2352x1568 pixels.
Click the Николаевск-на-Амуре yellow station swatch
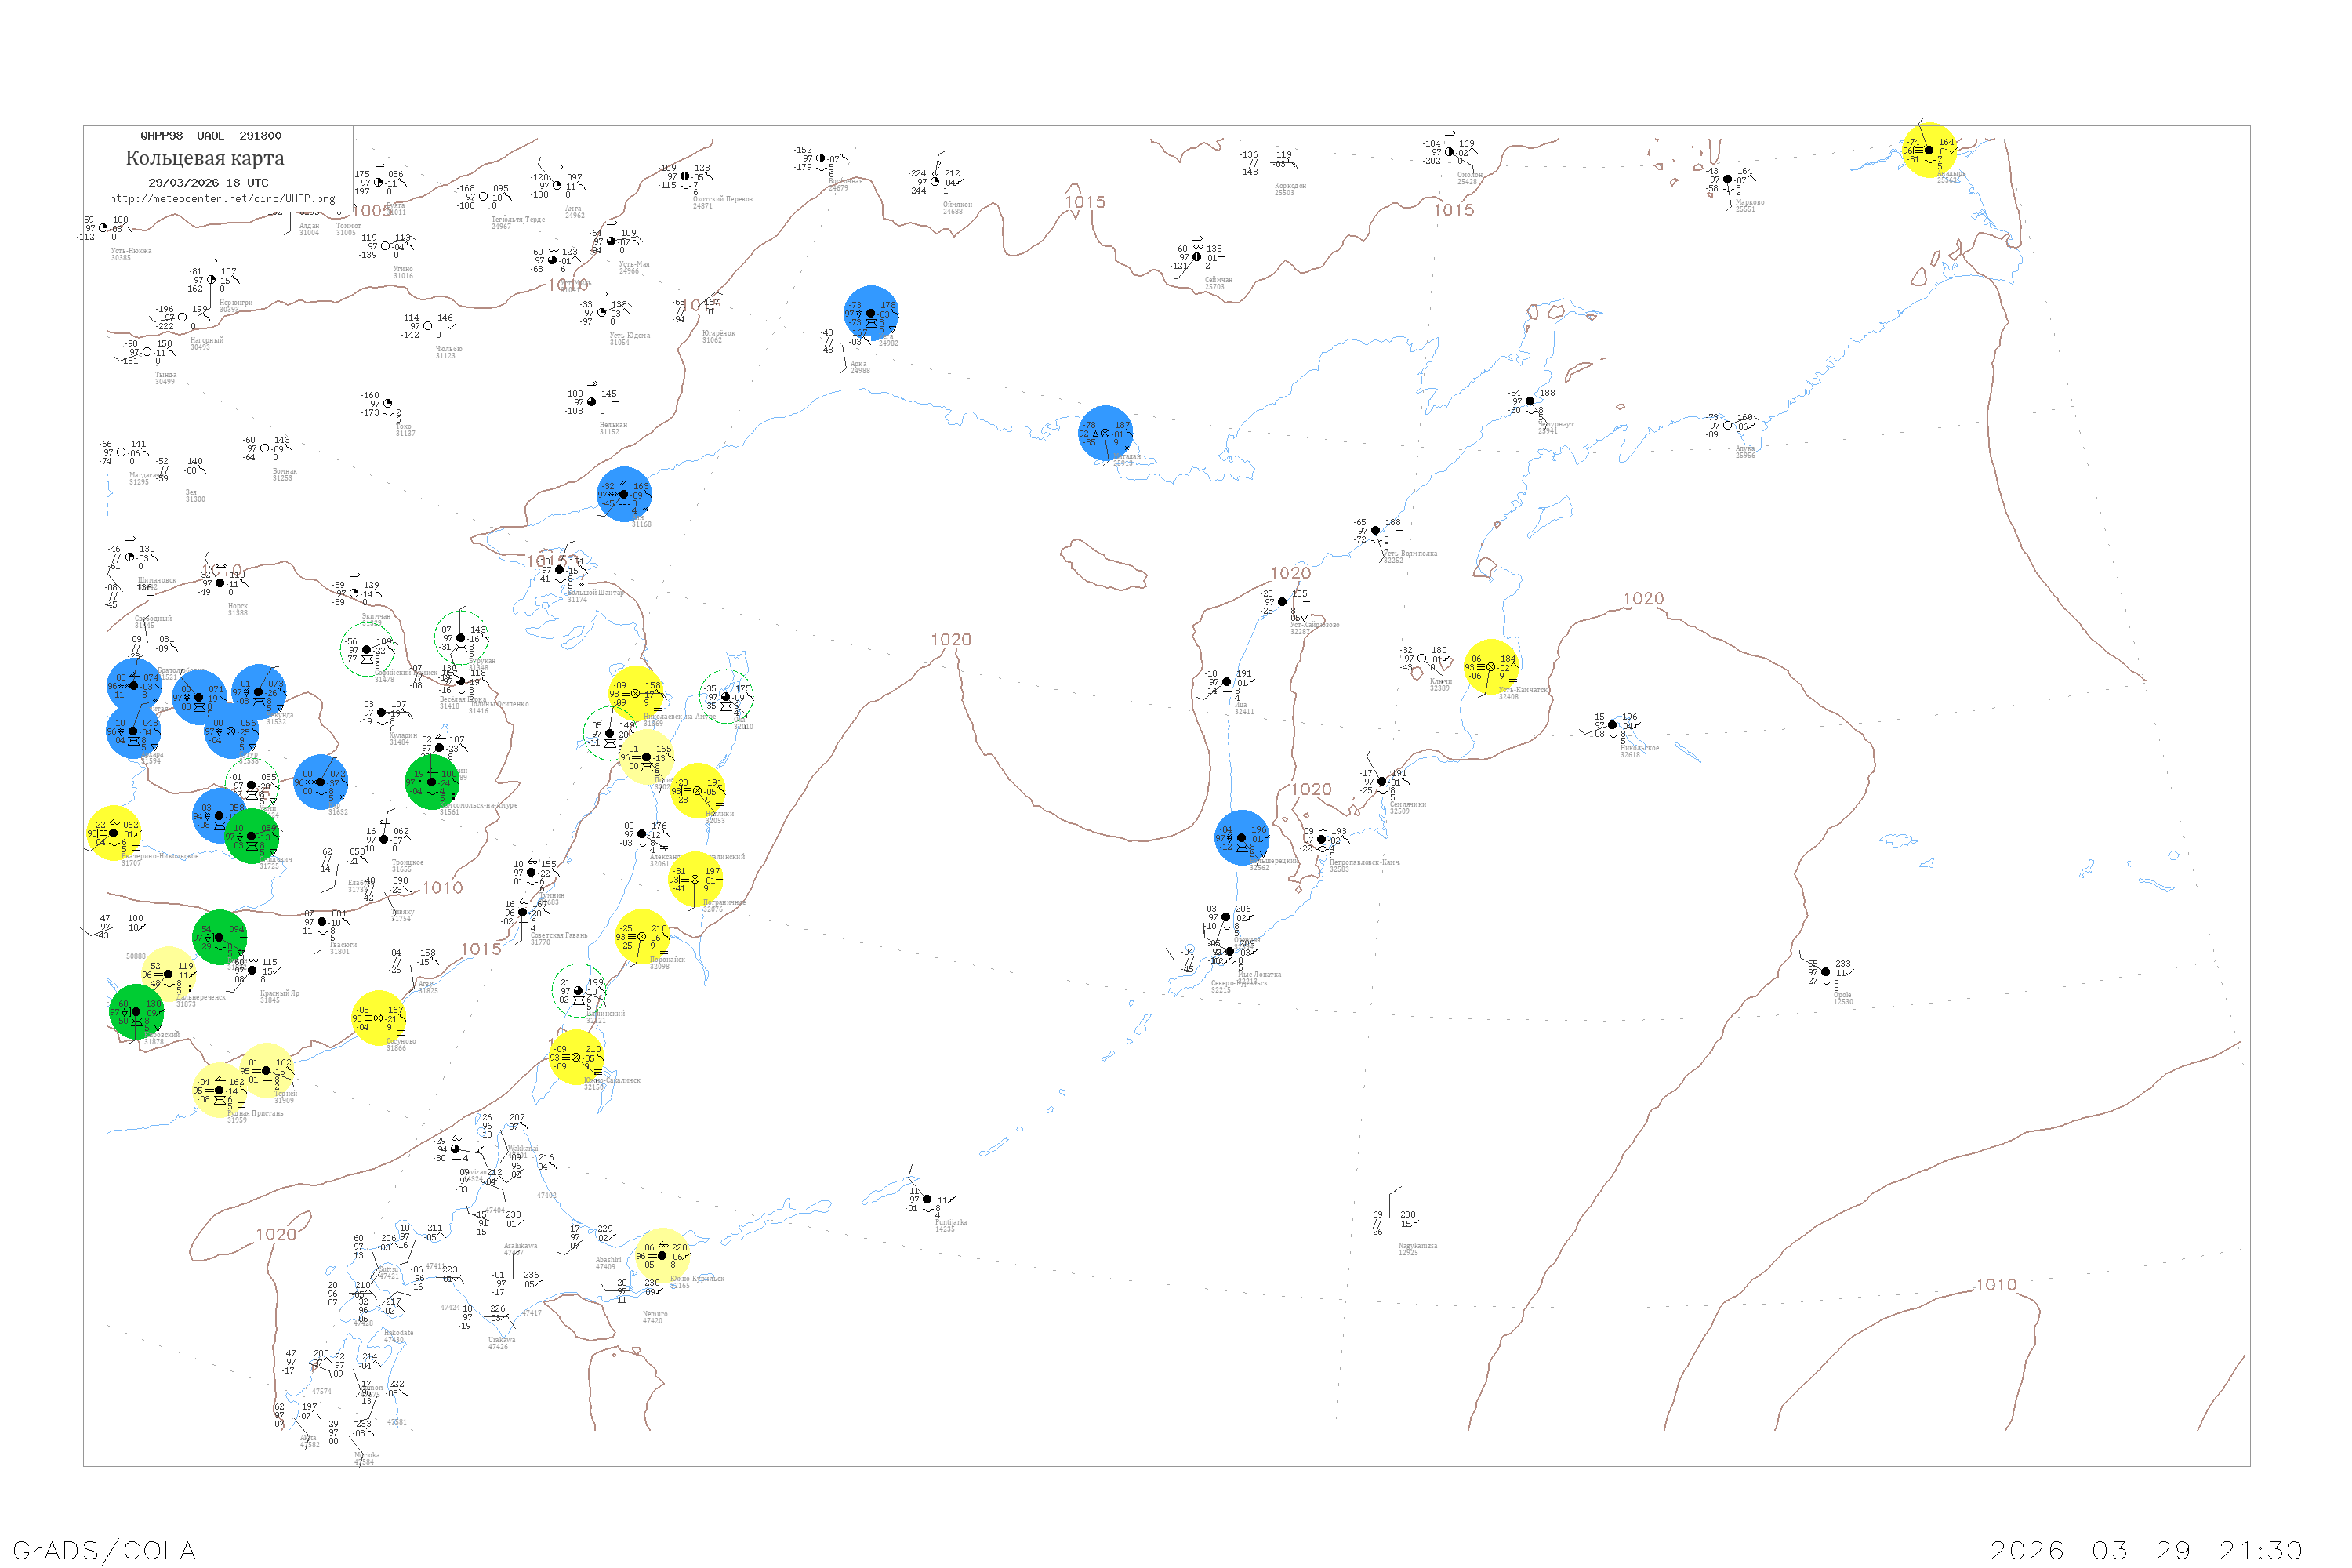pyautogui.click(x=636, y=693)
